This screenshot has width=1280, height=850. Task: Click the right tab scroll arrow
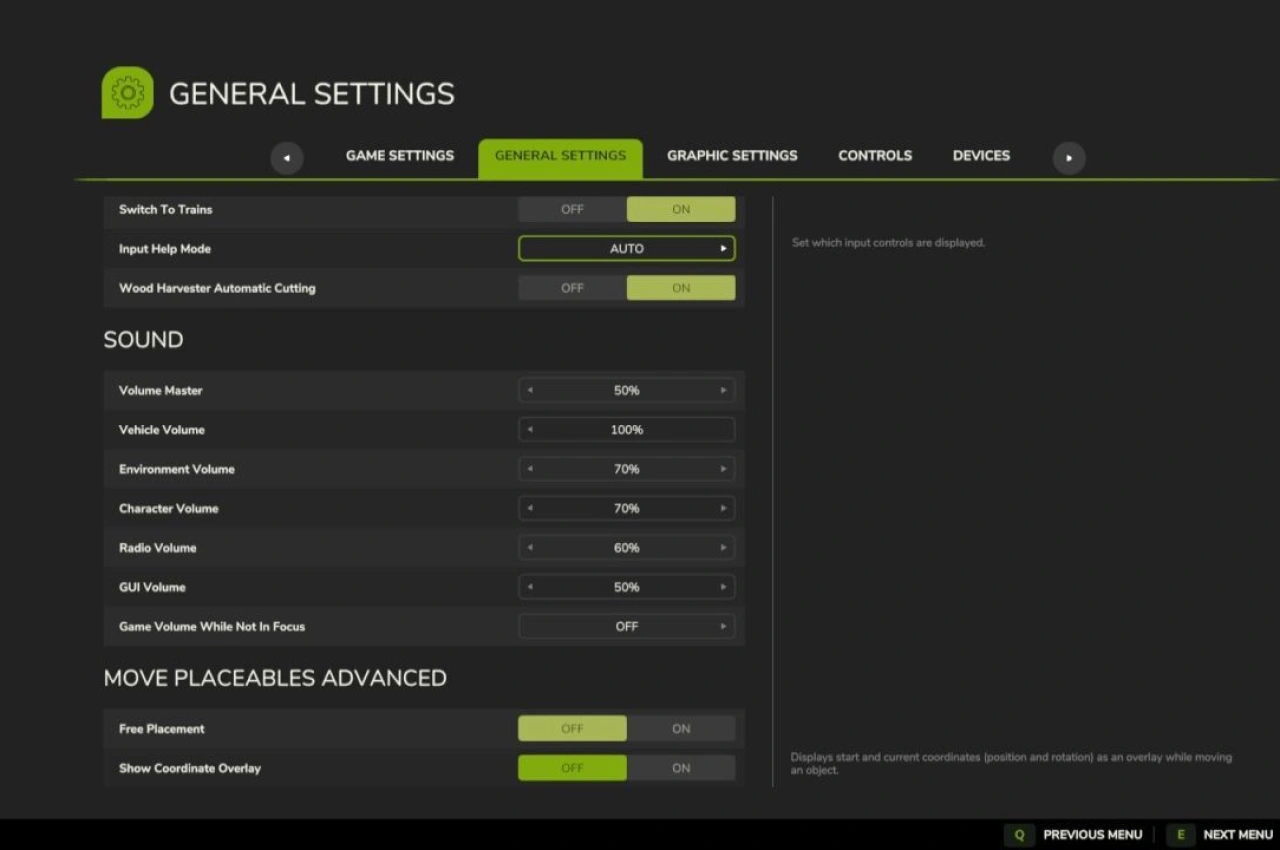click(x=1068, y=158)
